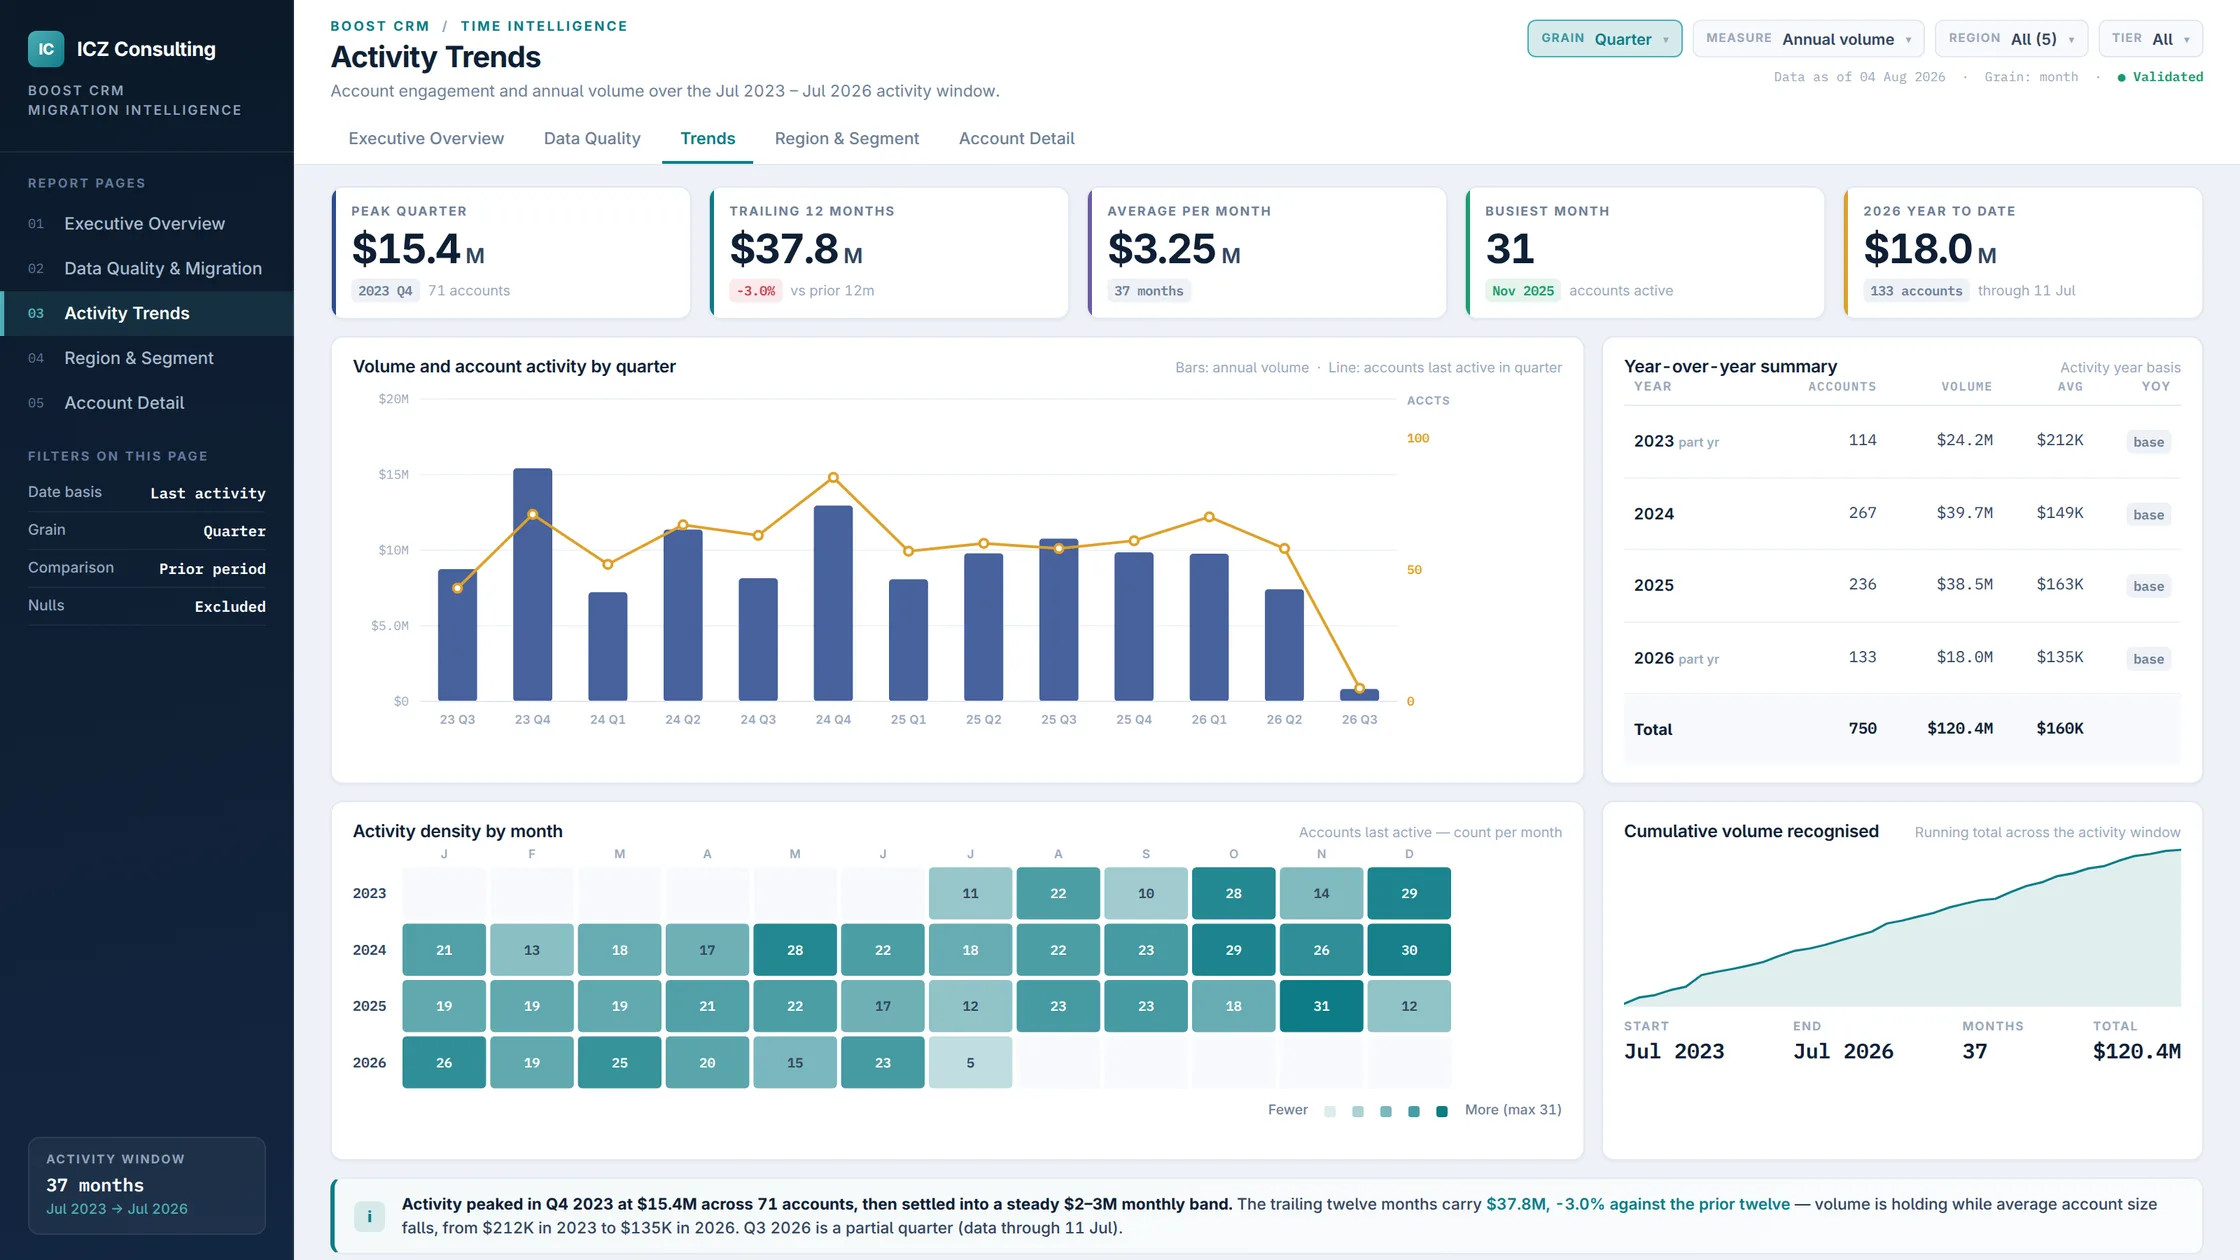Click the 2023 Q4 tag chip
The image size is (2240, 1260).
(x=385, y=291)
